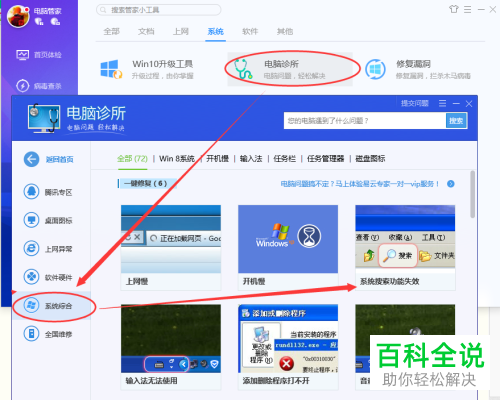Open the 电脑诊所 stethoscope tool
This screenshot has height=400, width=500.
point(243,69)
